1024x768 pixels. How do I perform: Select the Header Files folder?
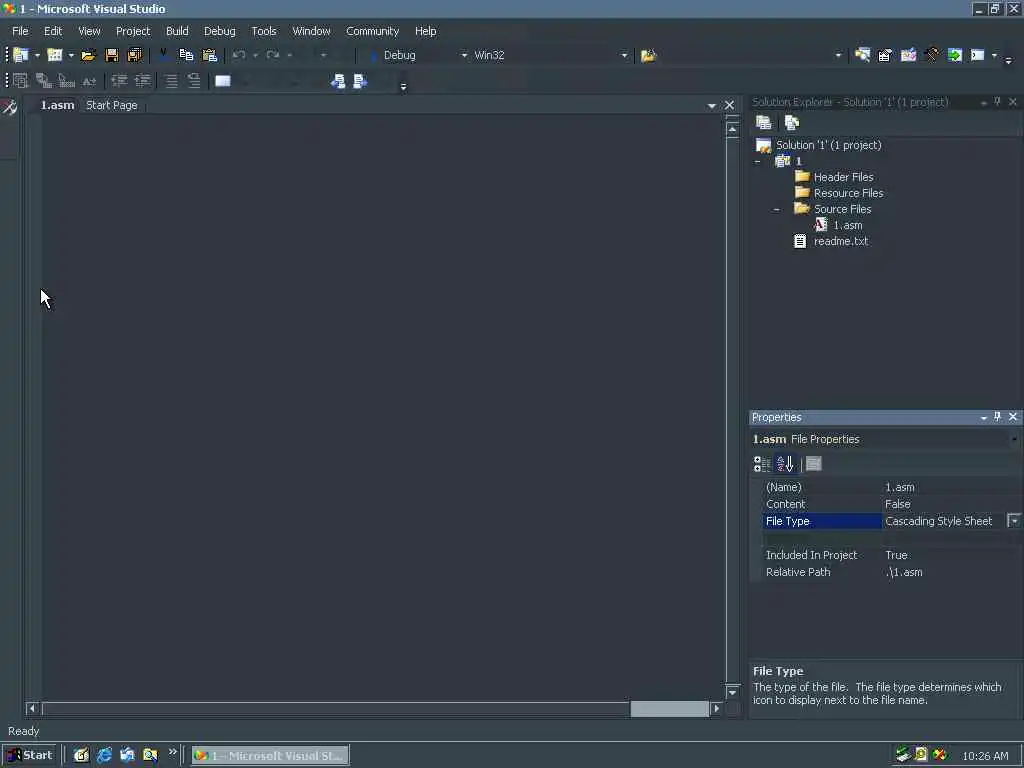coord(843,177)
